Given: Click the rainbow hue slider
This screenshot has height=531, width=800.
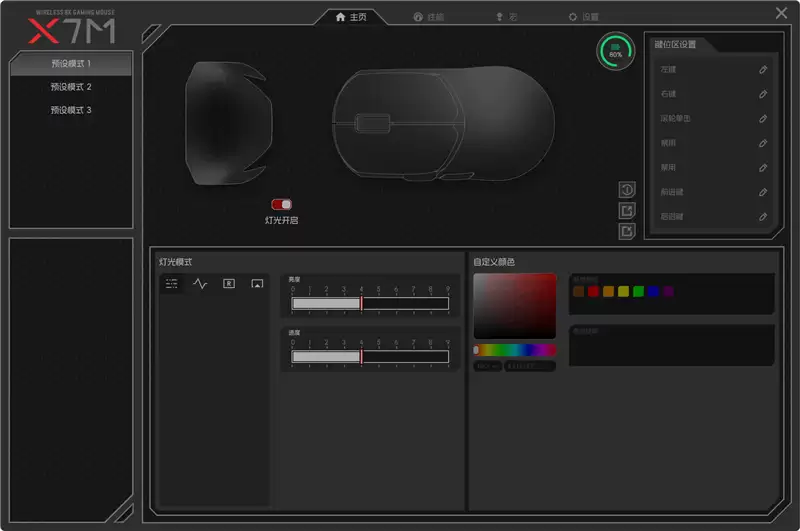Looking at the screenshot, I should coord(515,350).
